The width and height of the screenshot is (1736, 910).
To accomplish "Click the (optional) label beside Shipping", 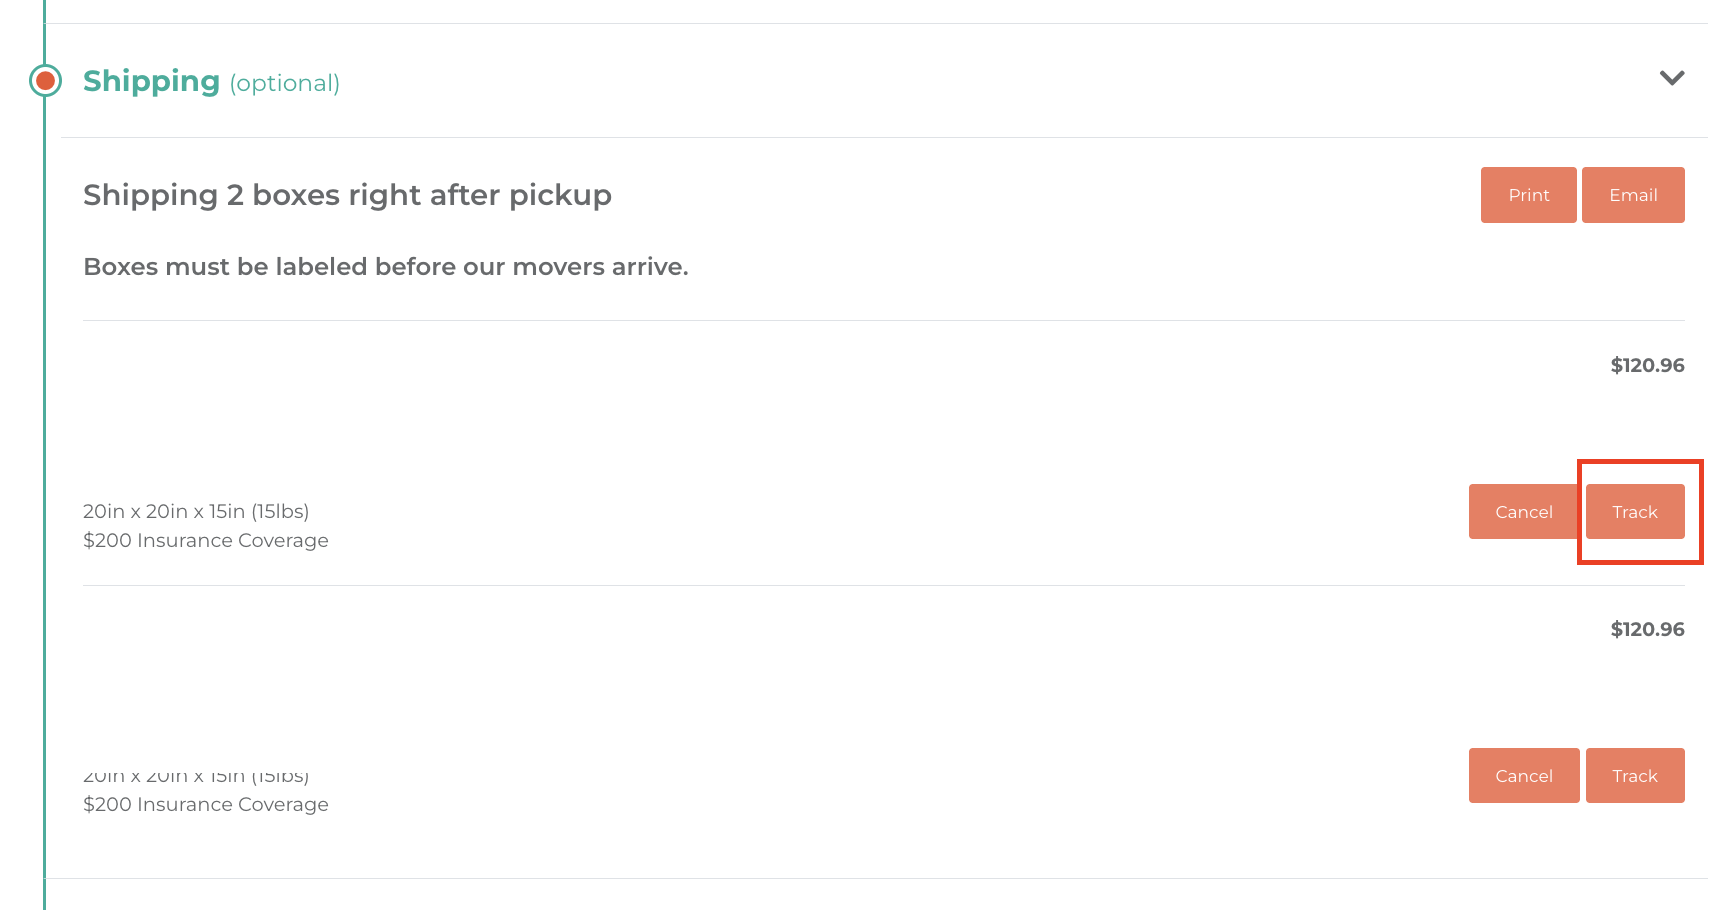I will tap(285, 83).
